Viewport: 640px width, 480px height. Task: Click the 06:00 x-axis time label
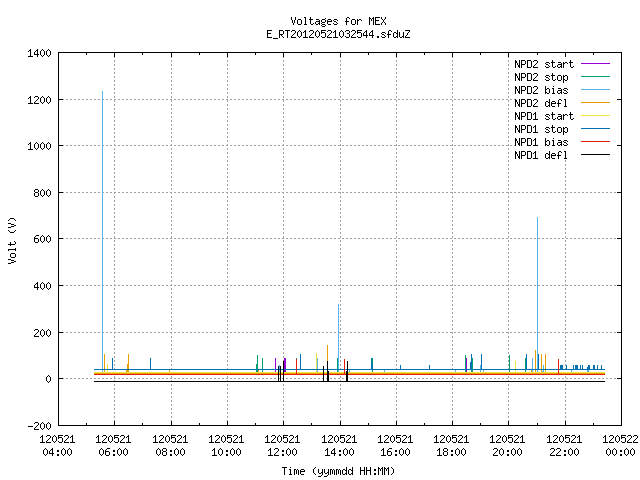pyautogui.click(x=113, y=452)
